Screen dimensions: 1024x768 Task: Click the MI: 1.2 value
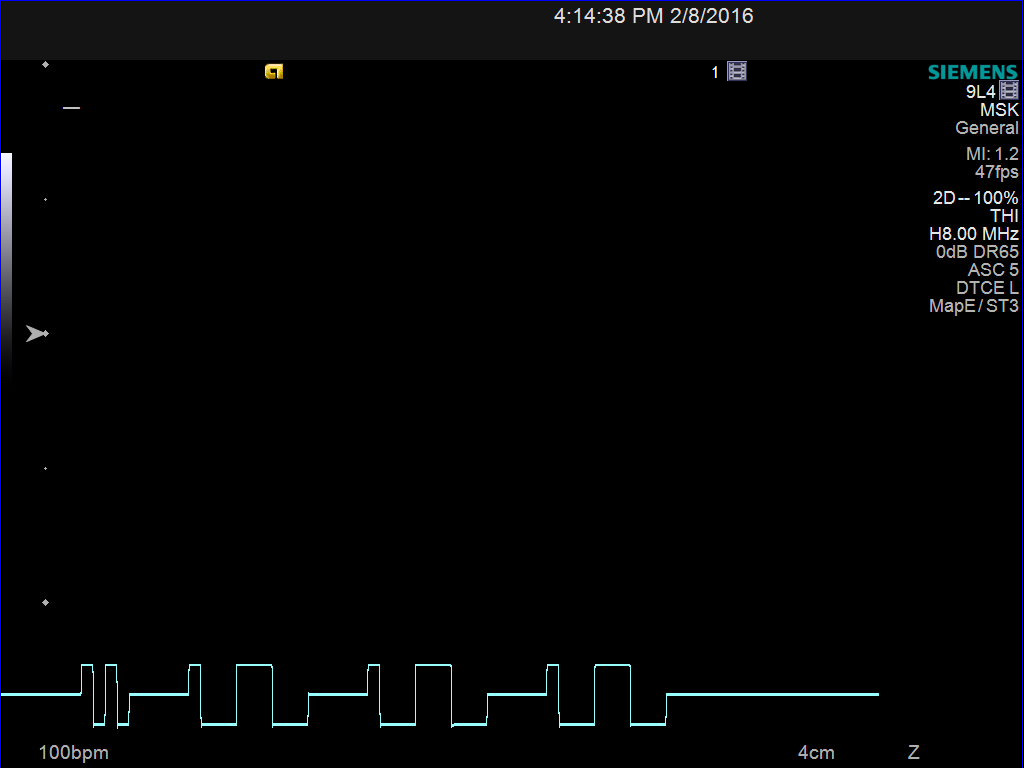(x=992, y=154)
